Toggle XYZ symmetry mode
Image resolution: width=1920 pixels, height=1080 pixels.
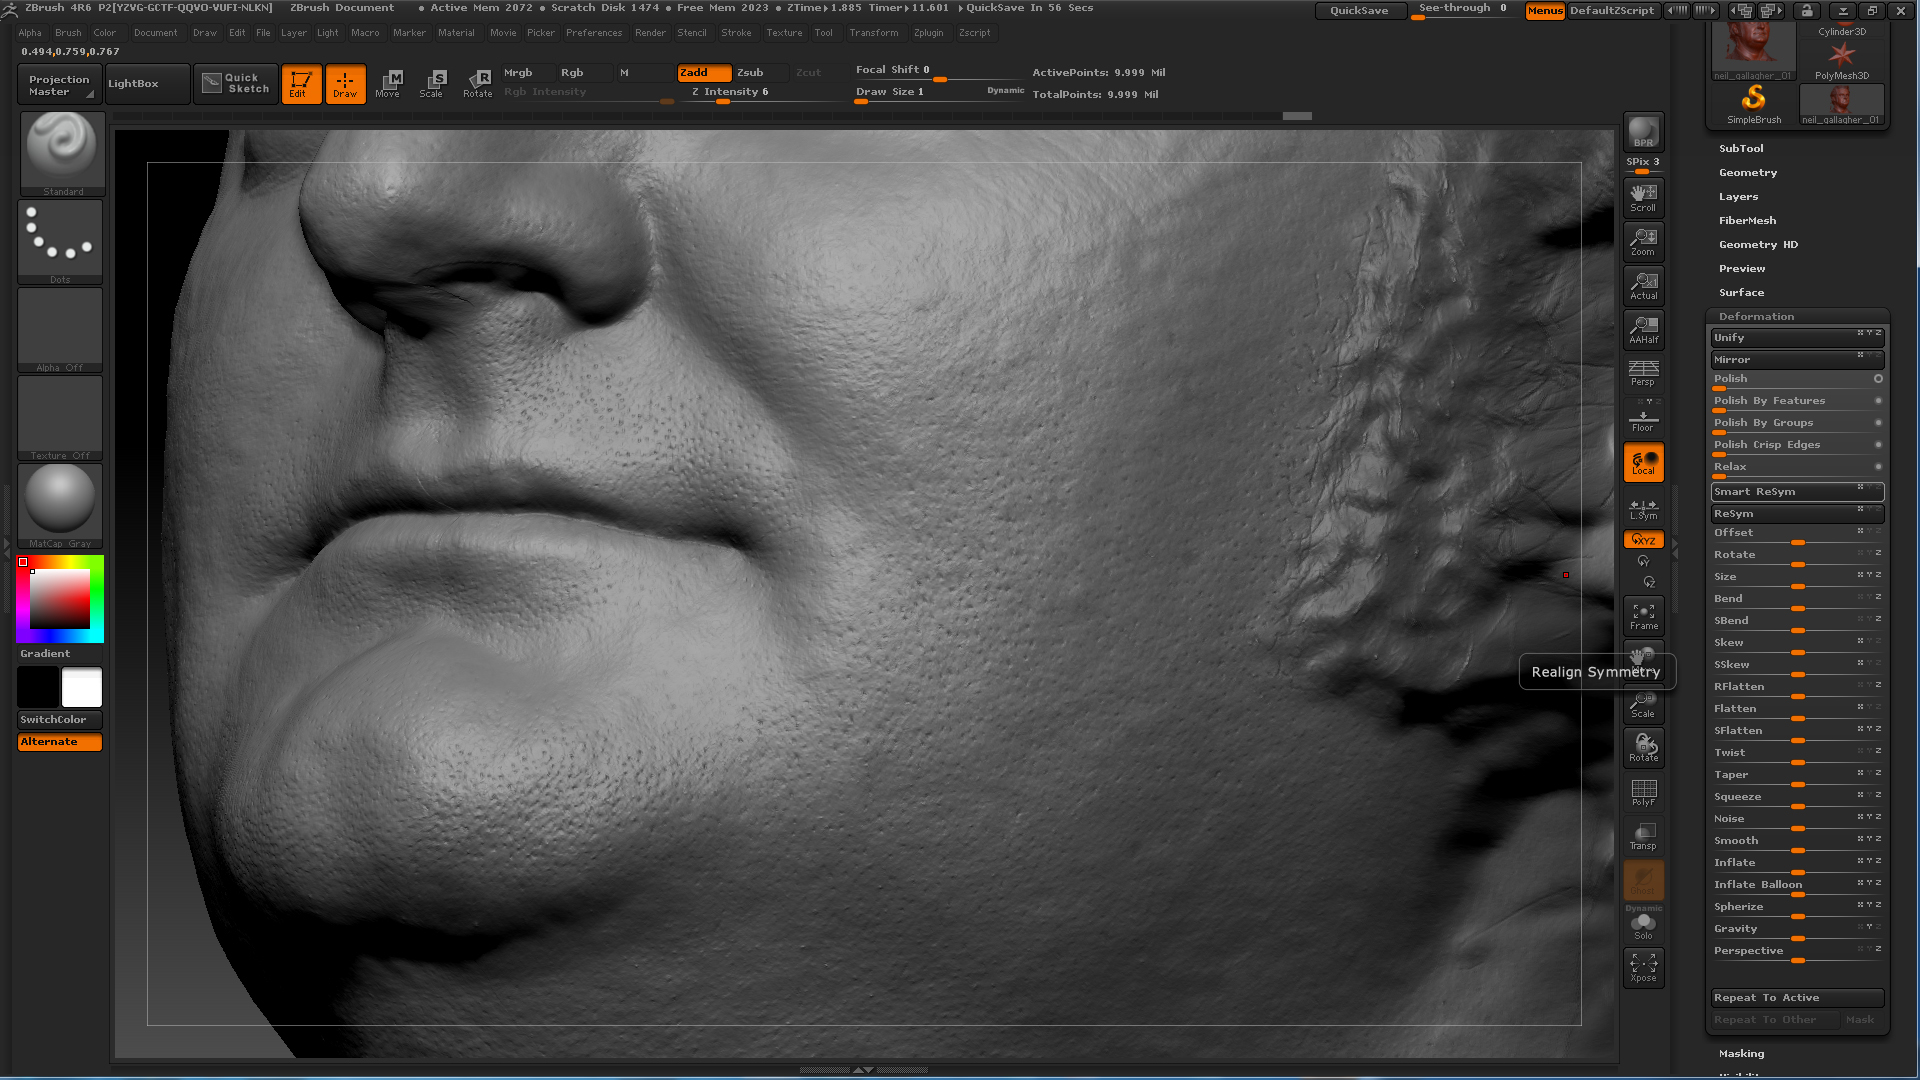(1643, 539)
